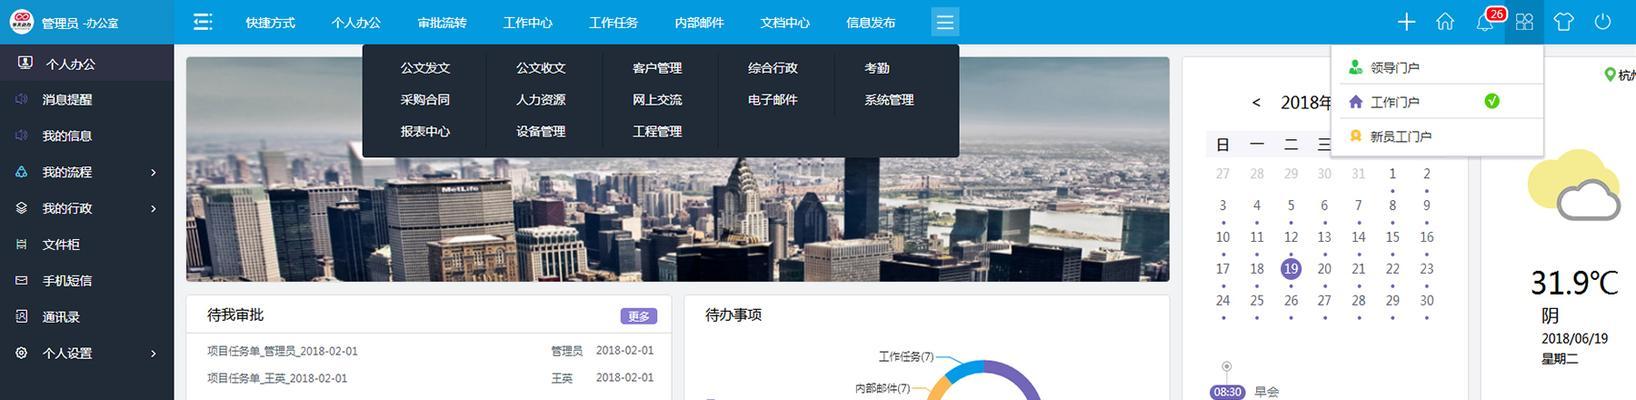Choose 电子邮件 in dropdown panel
The width and height of the screenshot is (1636, 400).
point(773,100)
